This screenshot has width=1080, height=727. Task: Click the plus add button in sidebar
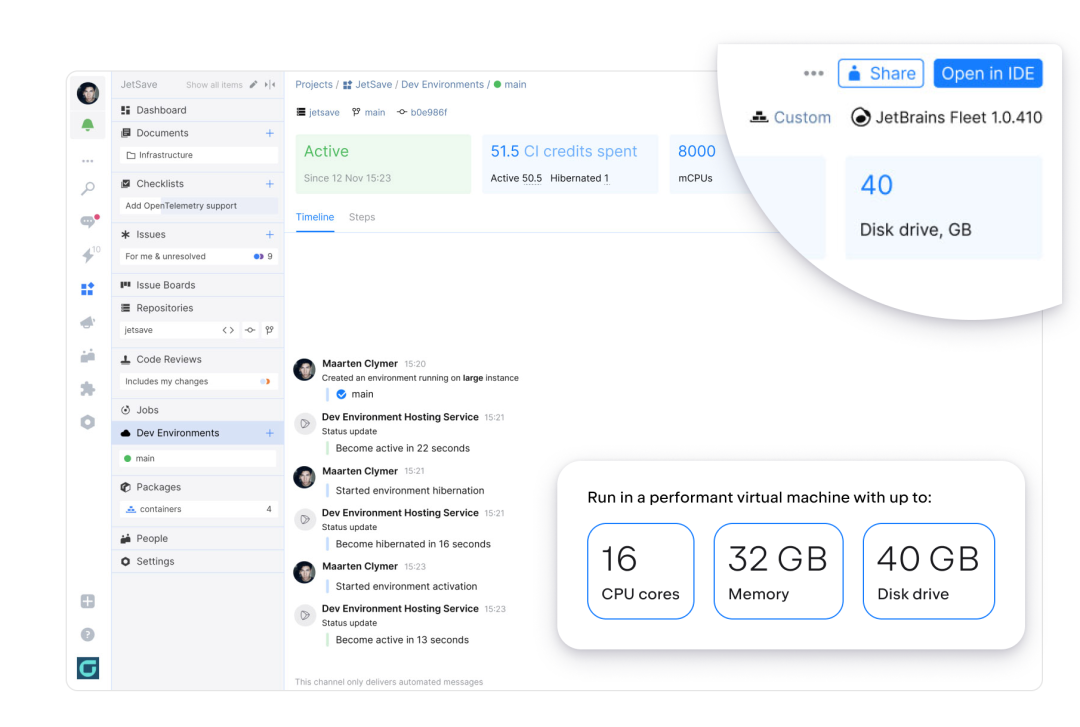pyautogui.click(x=87, y=601)
